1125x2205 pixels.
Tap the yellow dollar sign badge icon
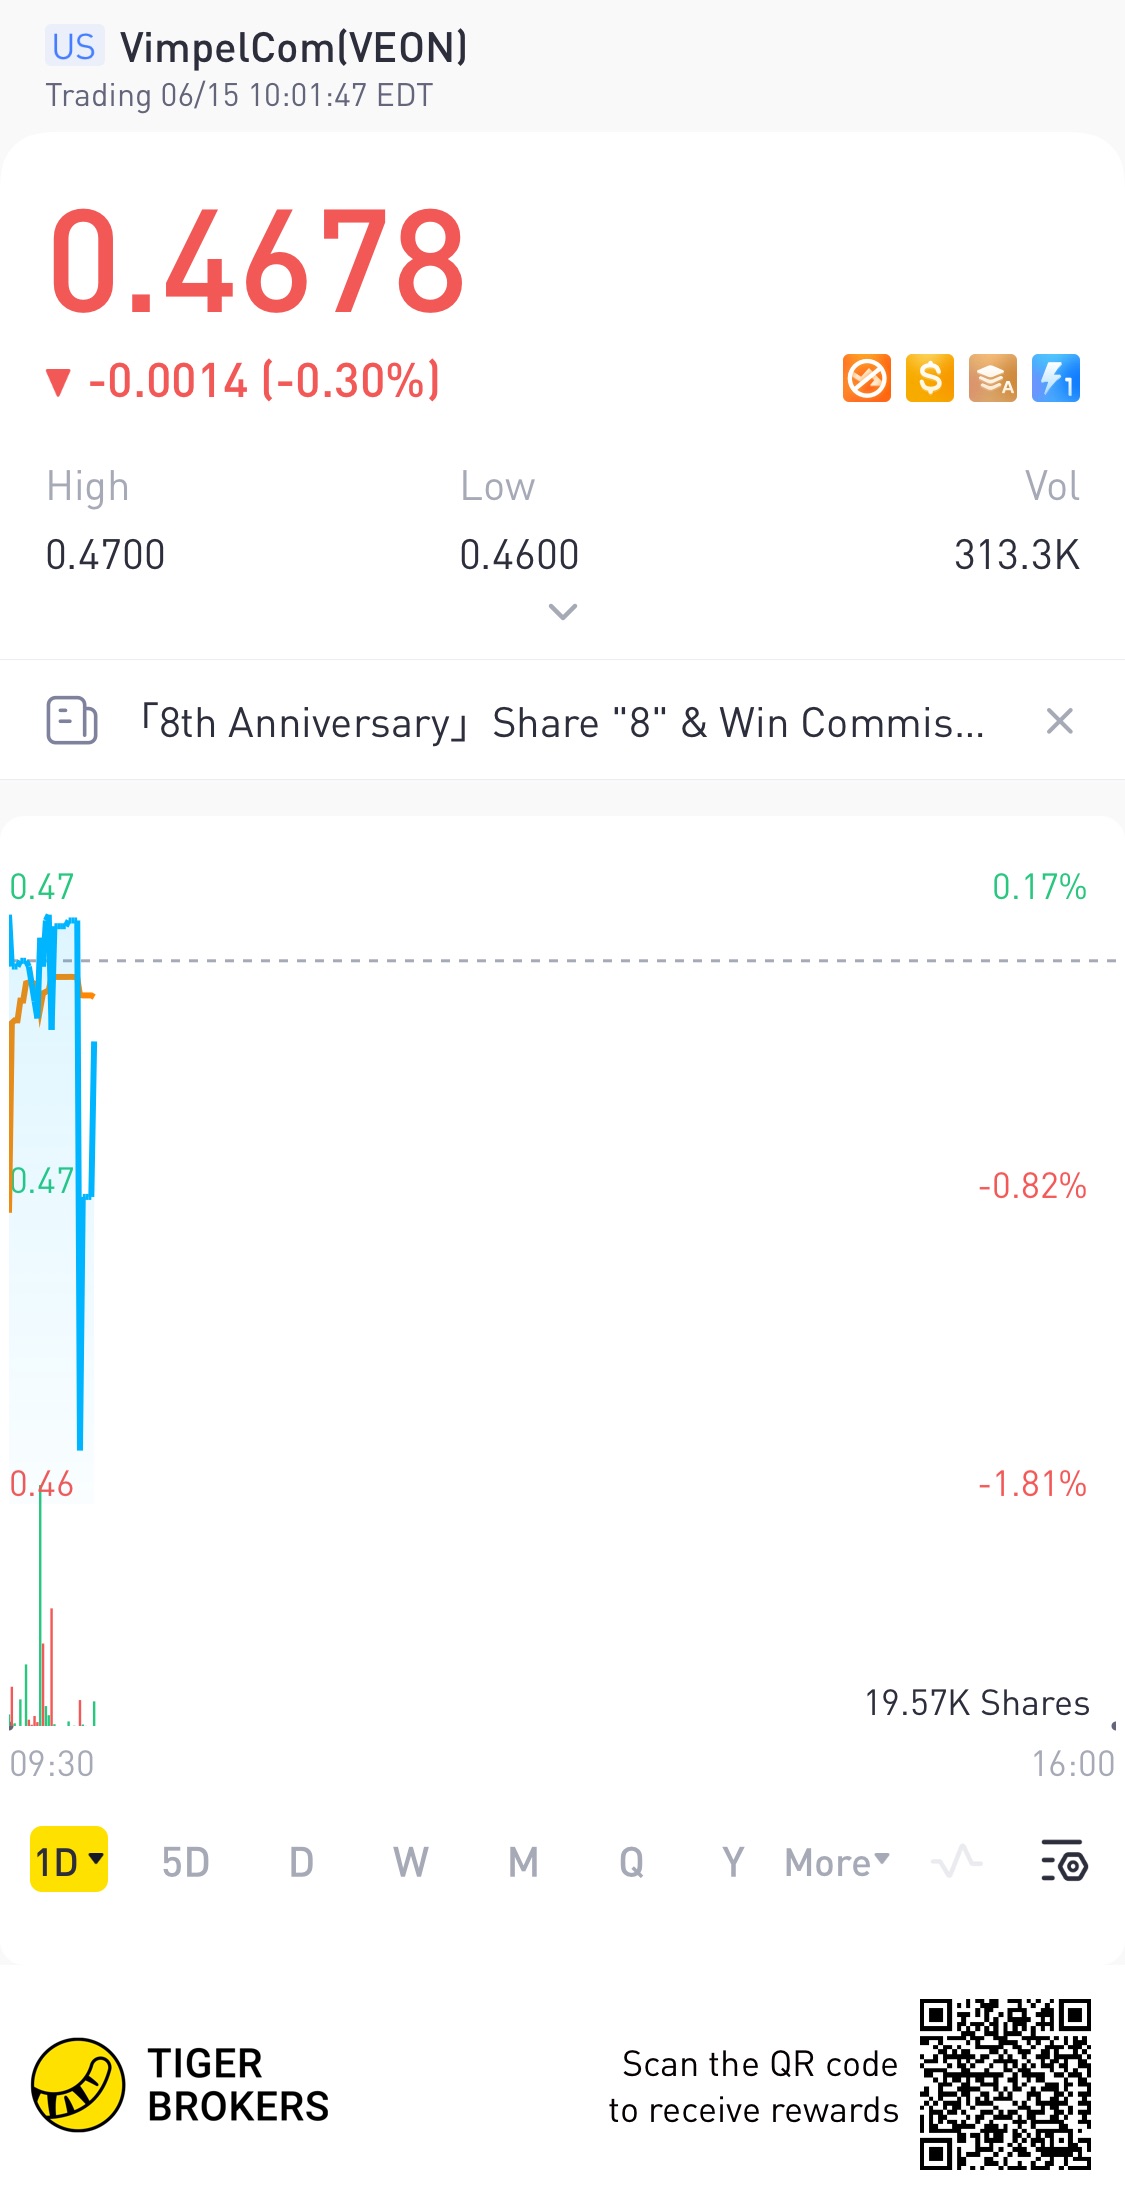coord(930,379)
